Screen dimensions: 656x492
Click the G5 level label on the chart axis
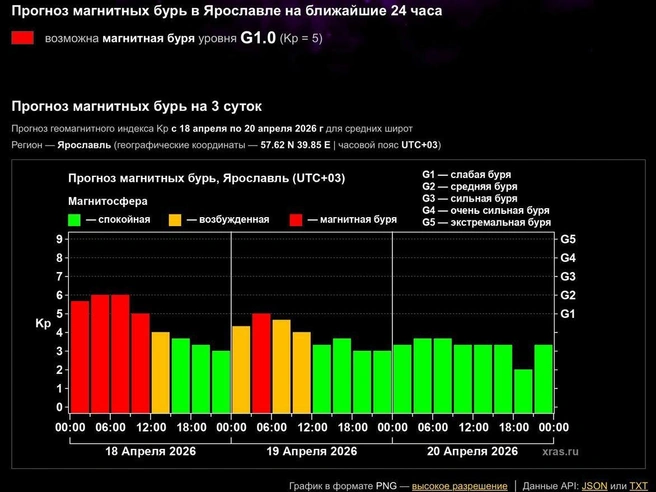pyautogui.click(x=568, y=239)
